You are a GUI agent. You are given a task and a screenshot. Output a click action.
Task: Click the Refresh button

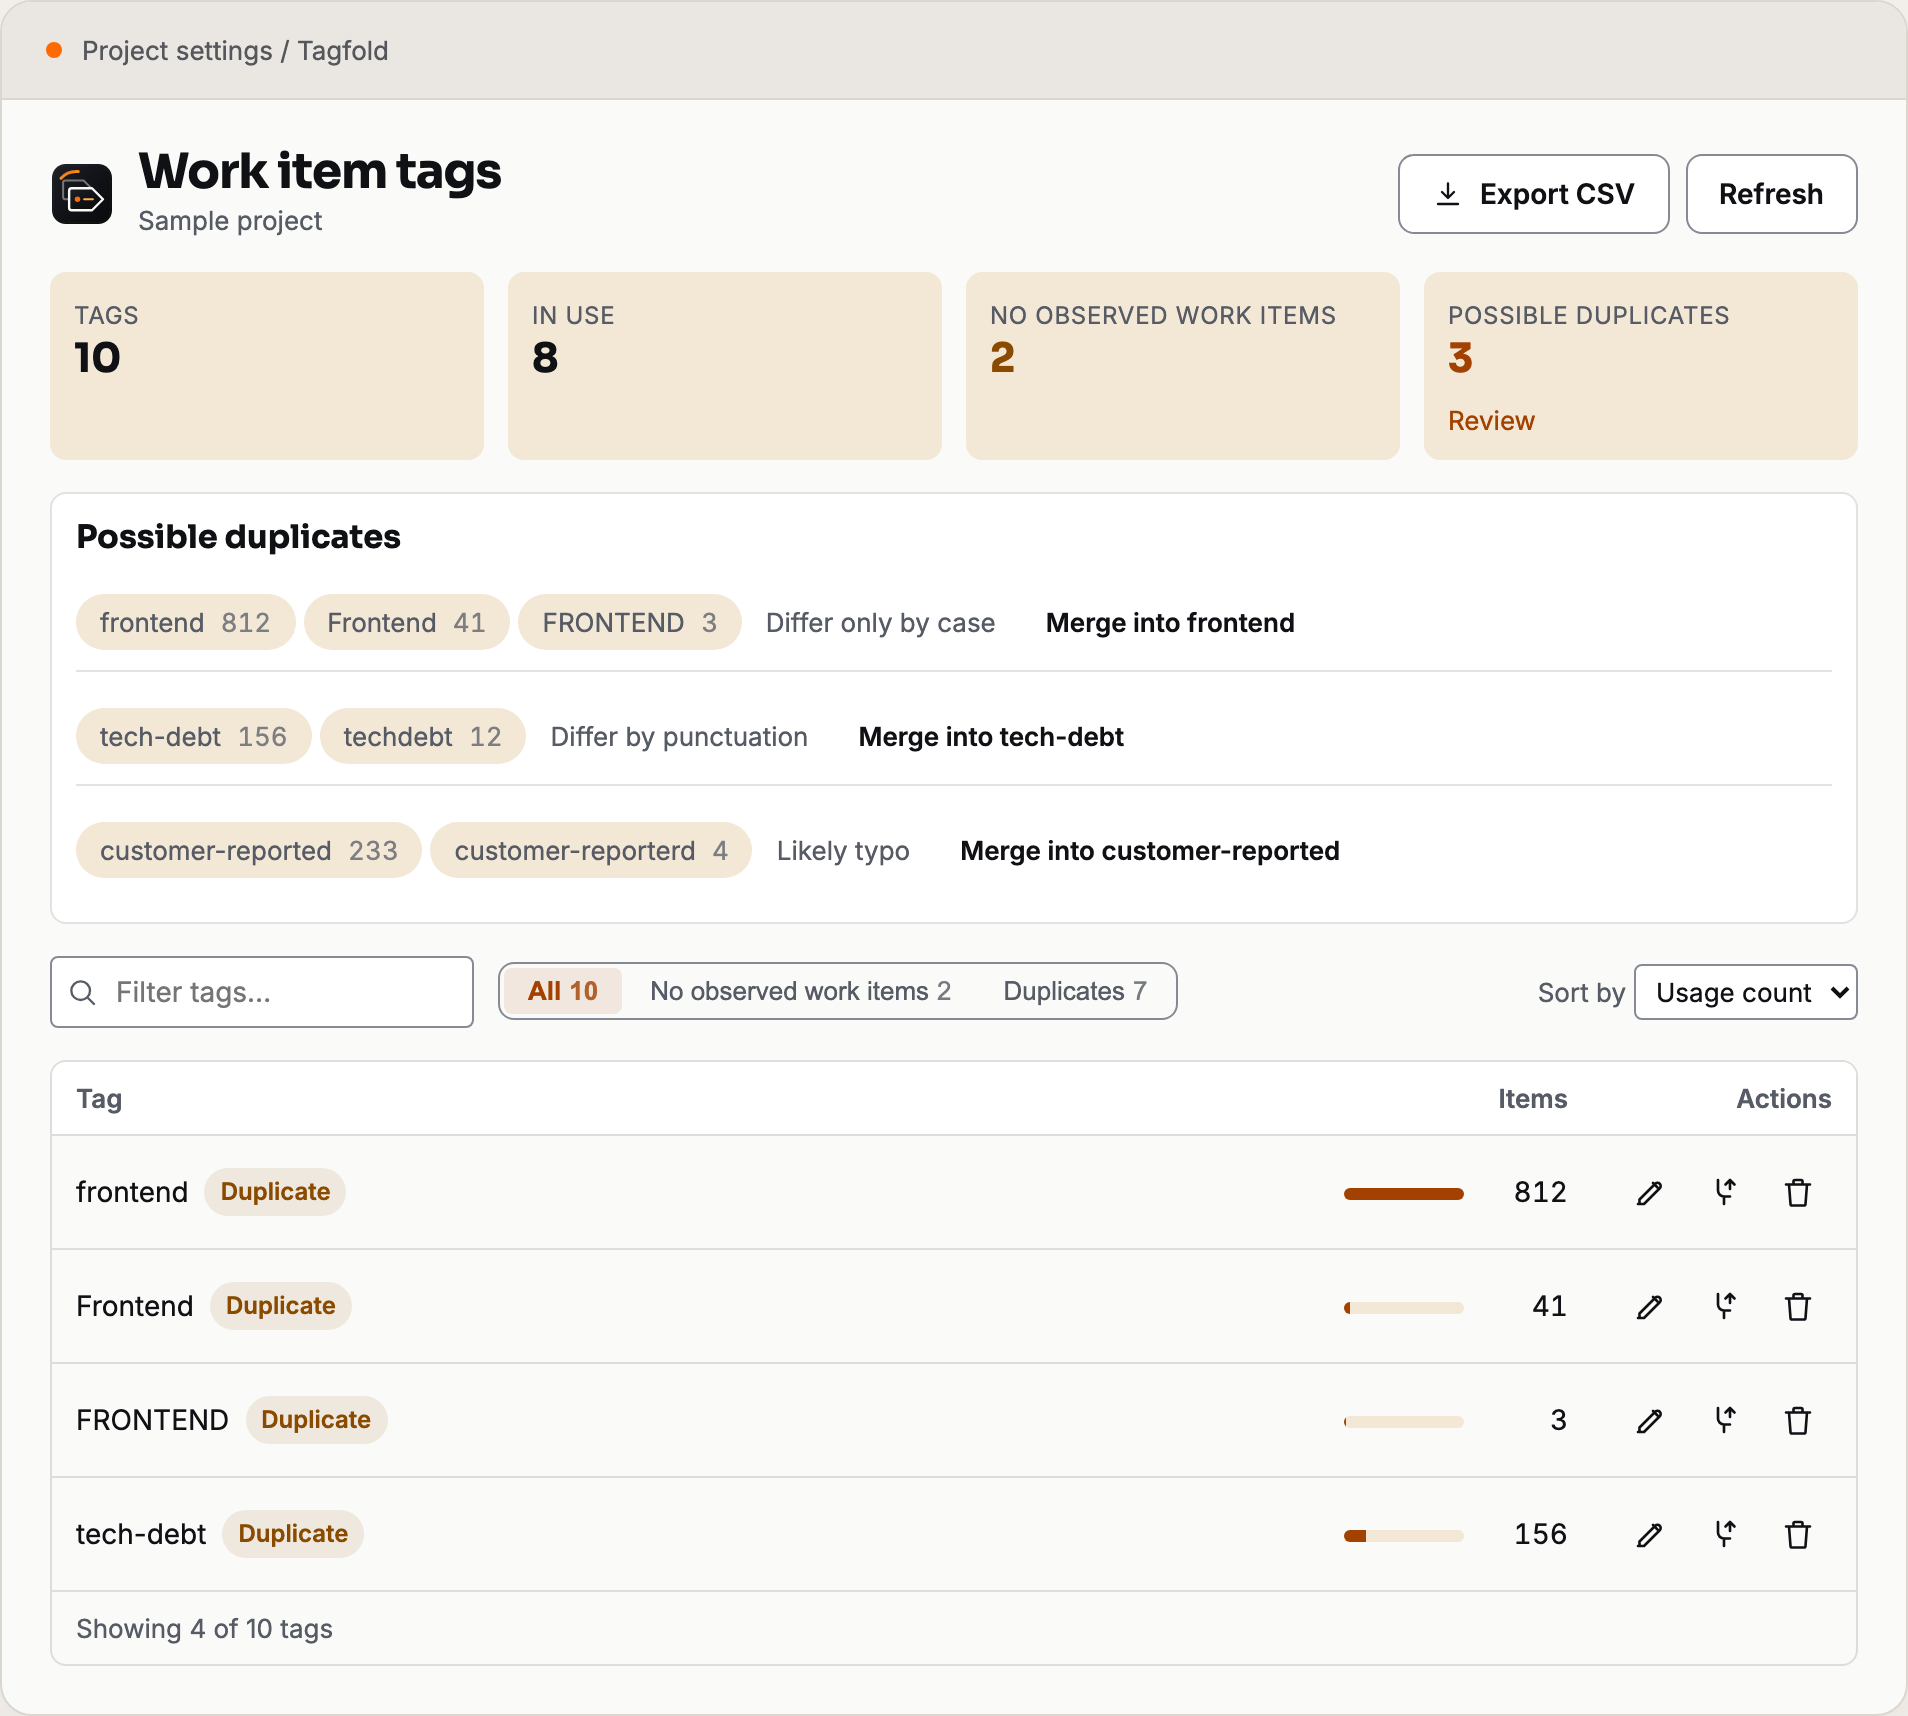tap(1771, 194)
